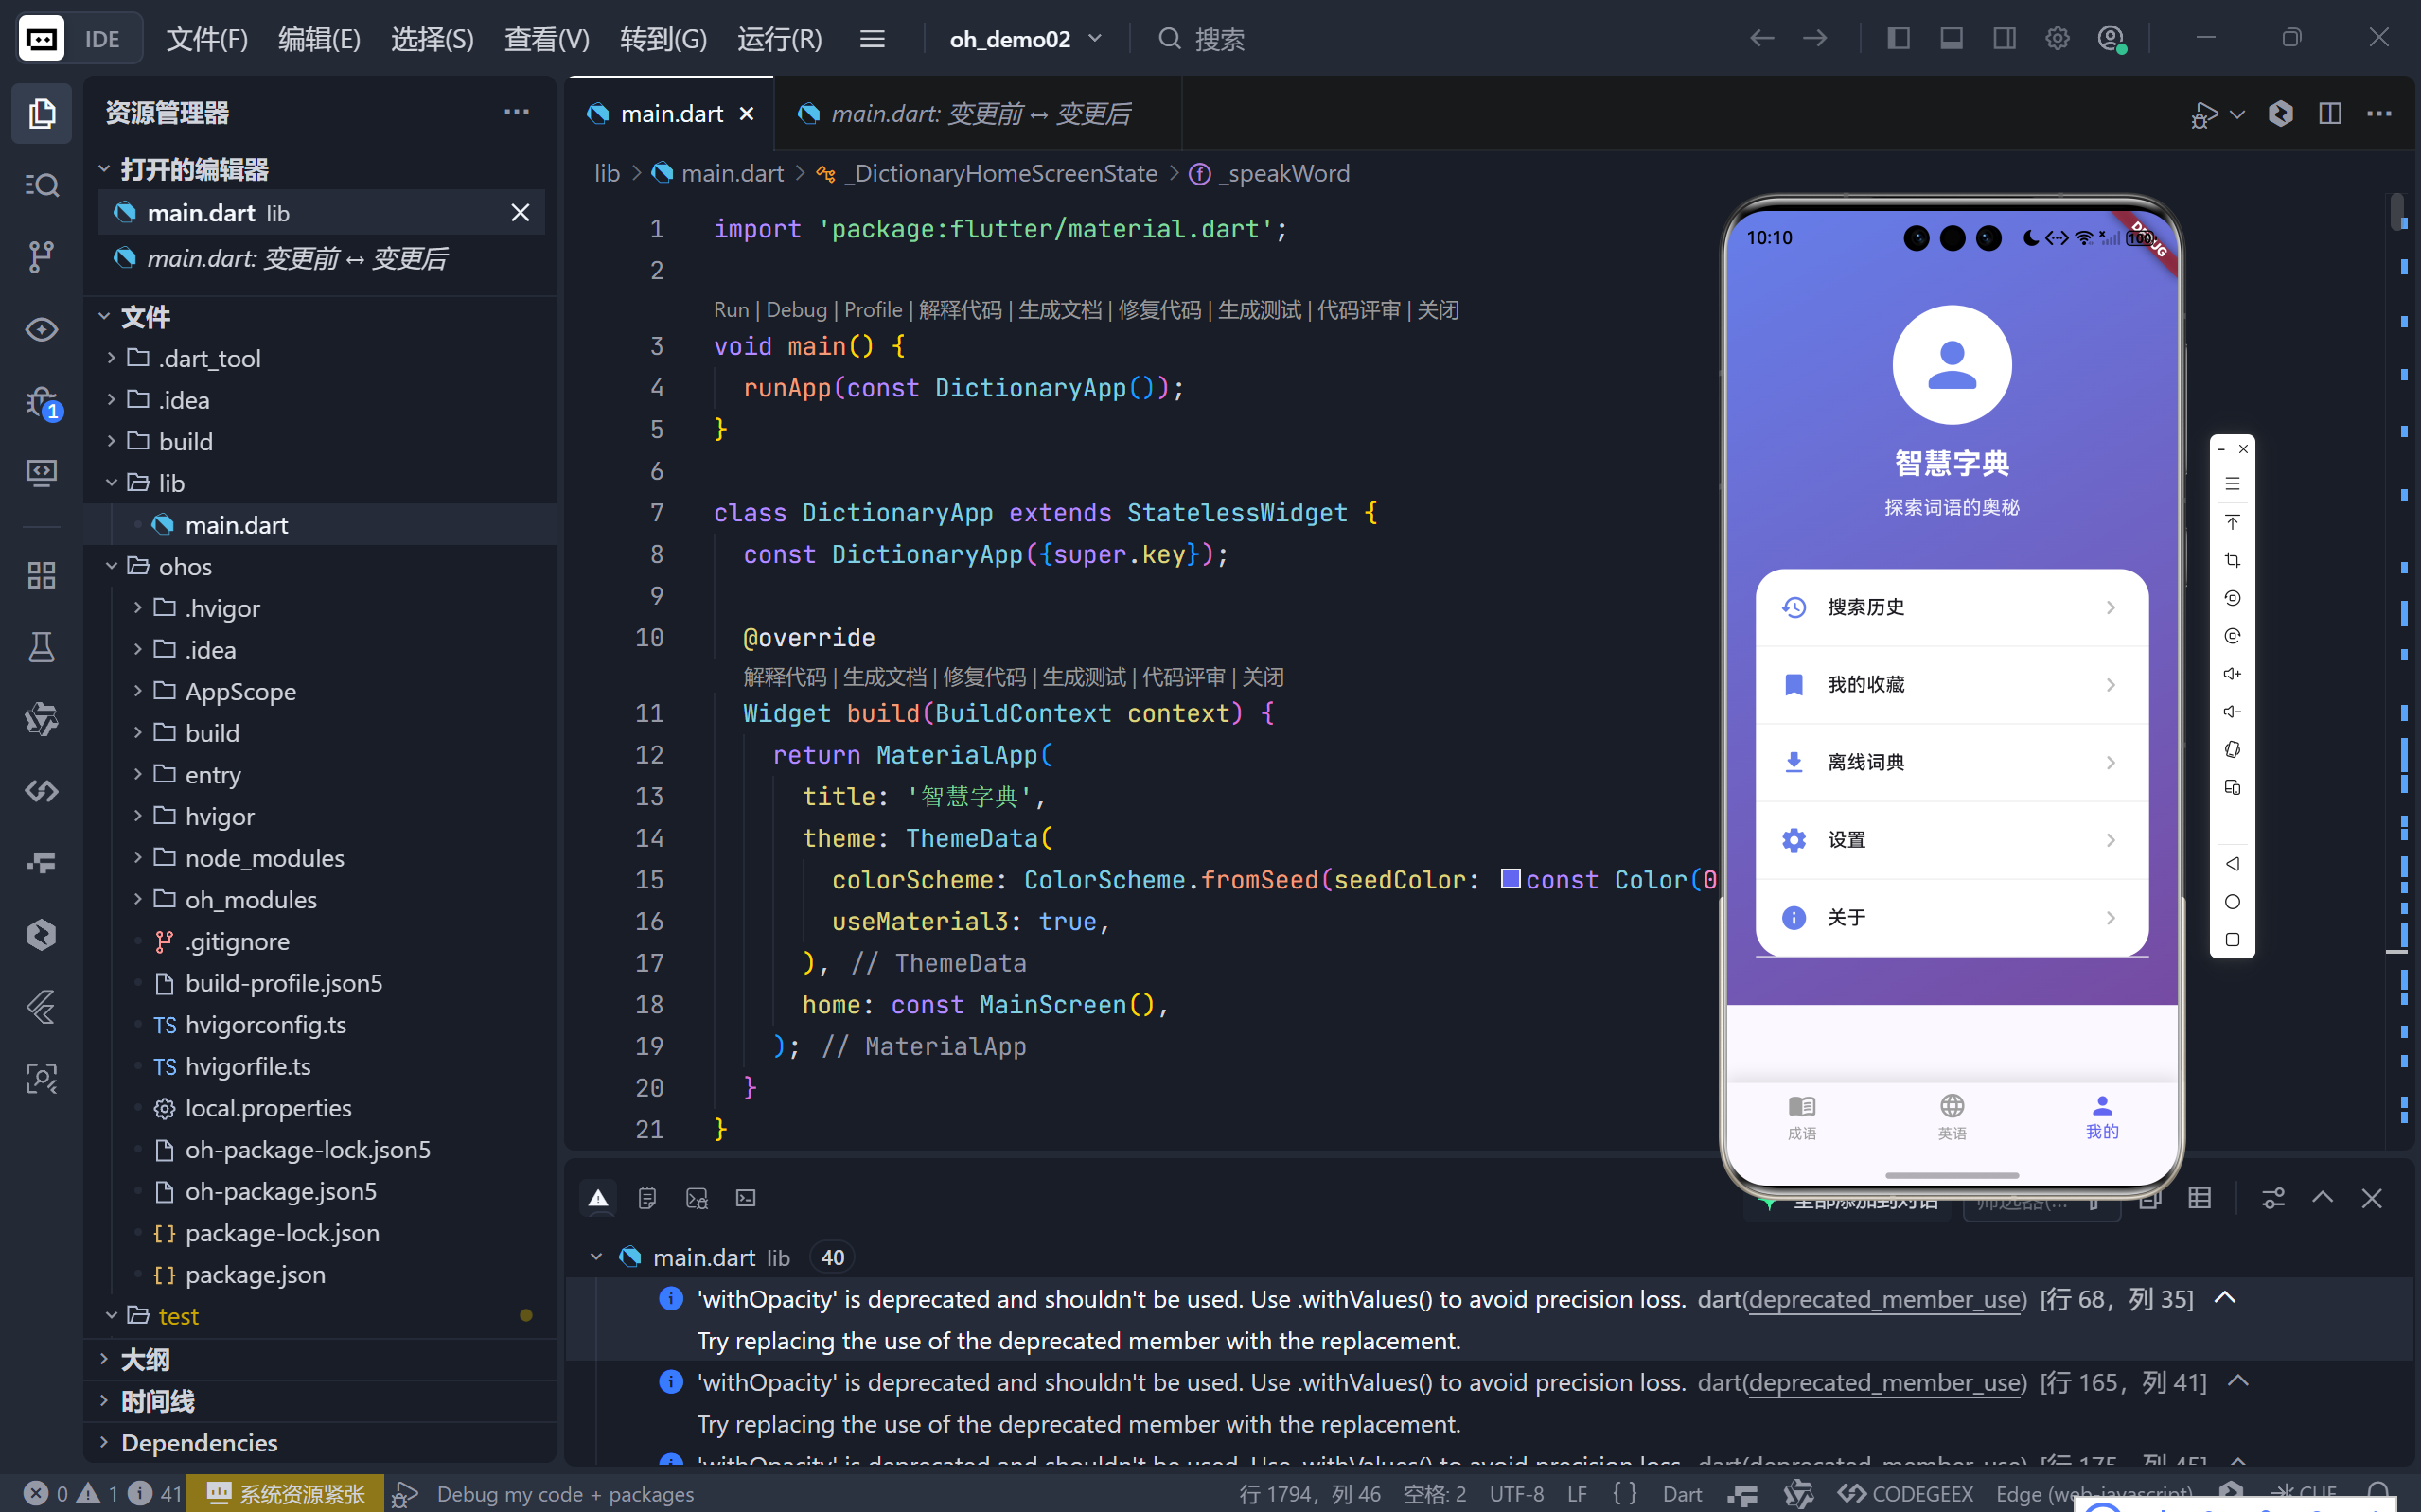Click the color swatch on line 15

pyautogui.click(x=1510, y=879)
